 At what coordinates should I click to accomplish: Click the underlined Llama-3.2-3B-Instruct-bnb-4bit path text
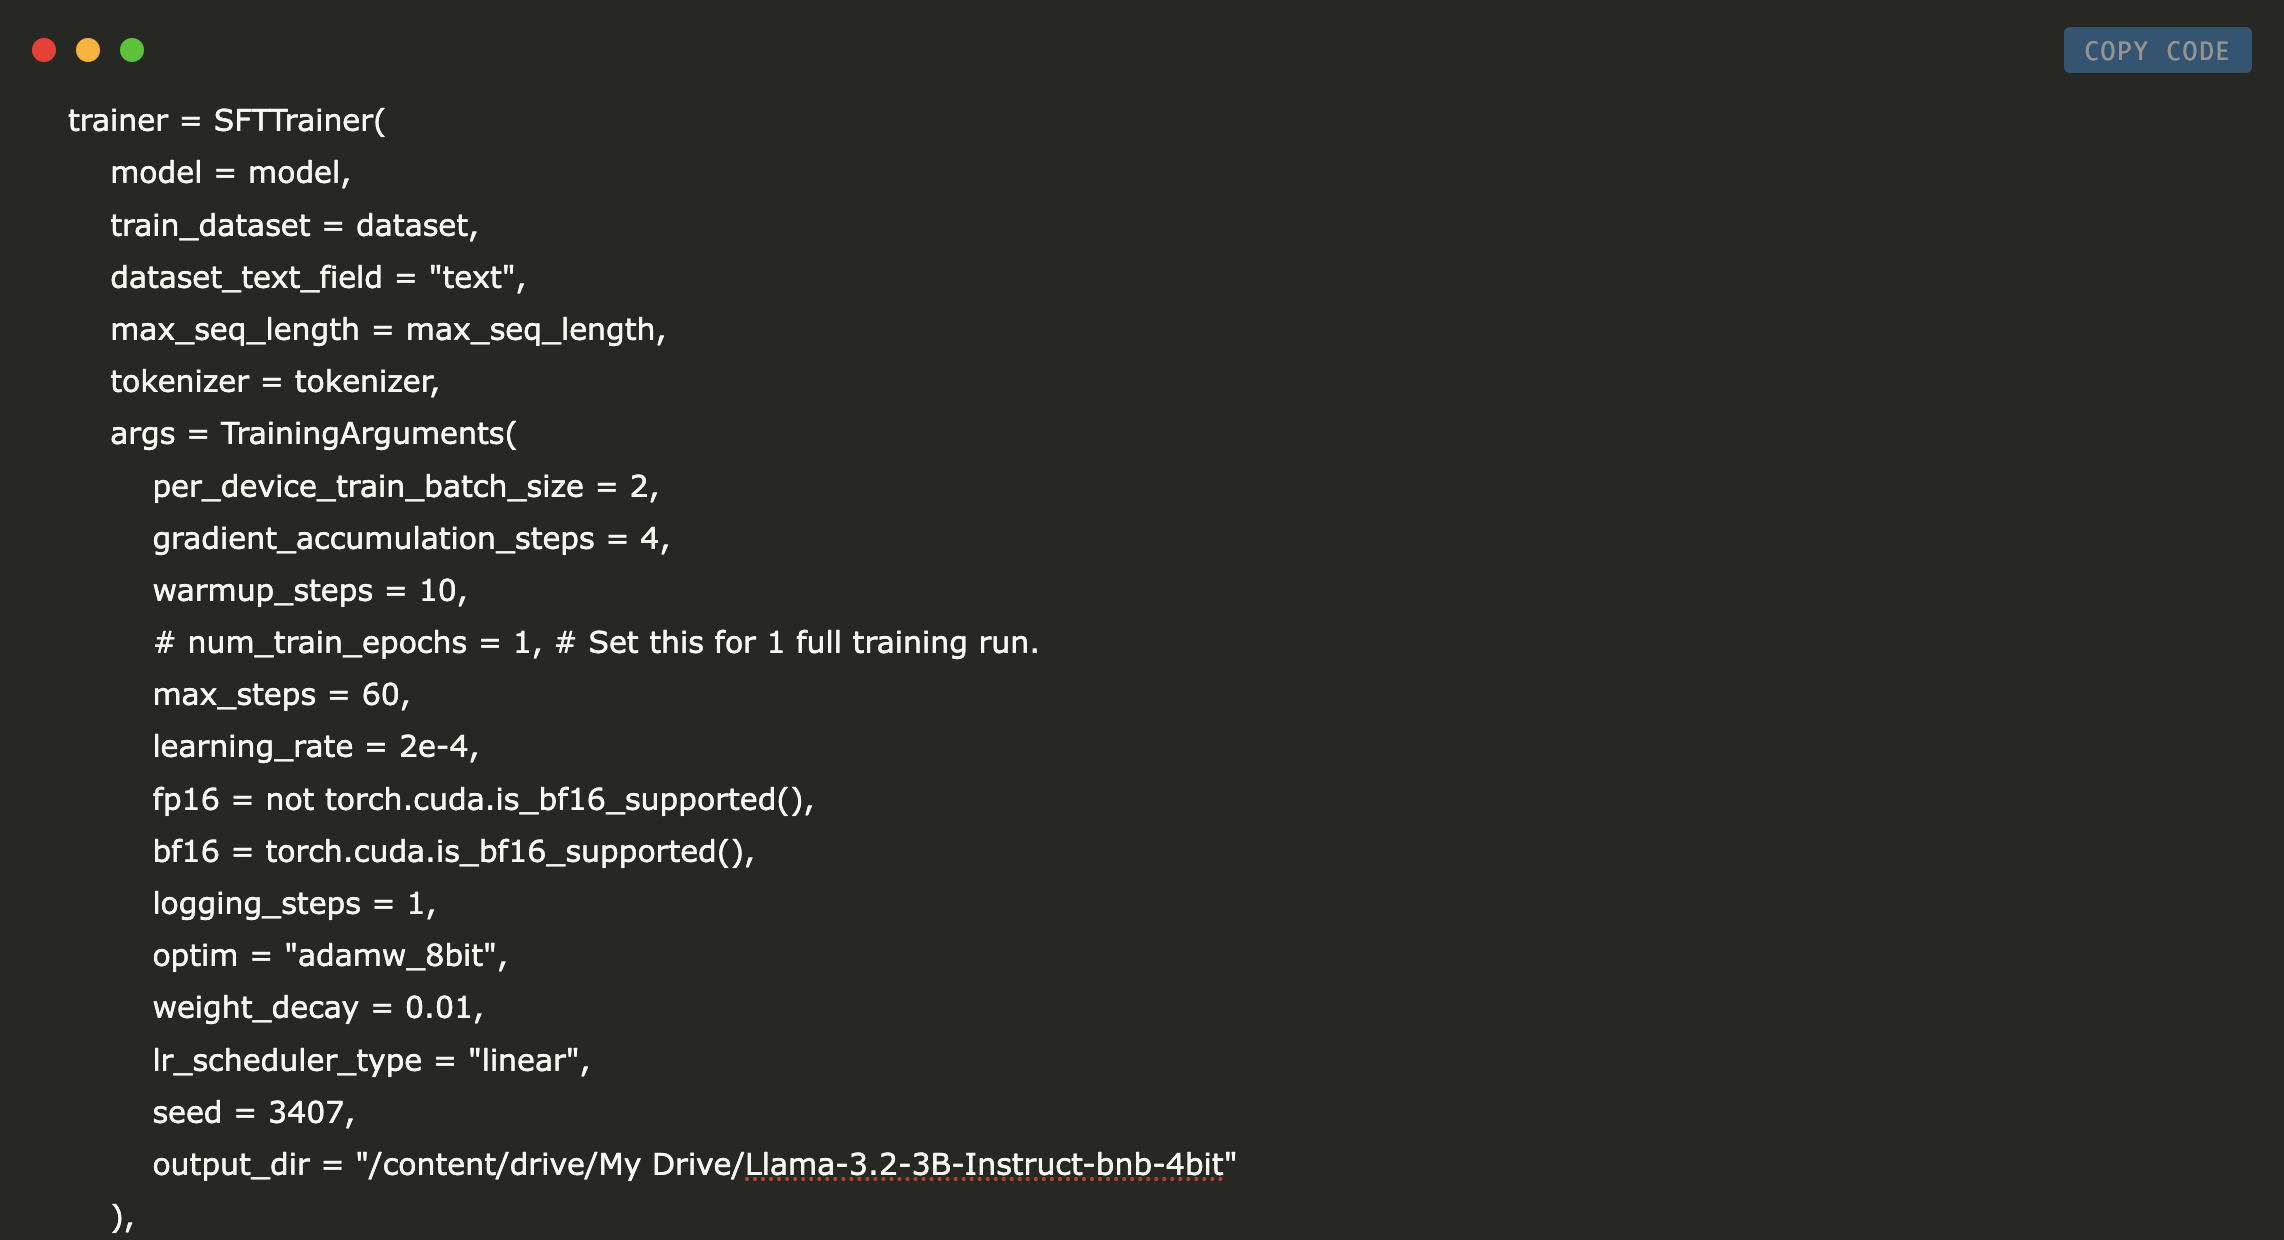984,1165
